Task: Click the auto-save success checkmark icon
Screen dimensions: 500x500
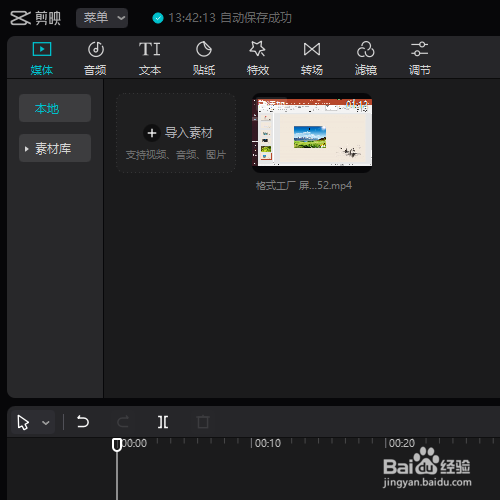Action: [x=158, y=18]
